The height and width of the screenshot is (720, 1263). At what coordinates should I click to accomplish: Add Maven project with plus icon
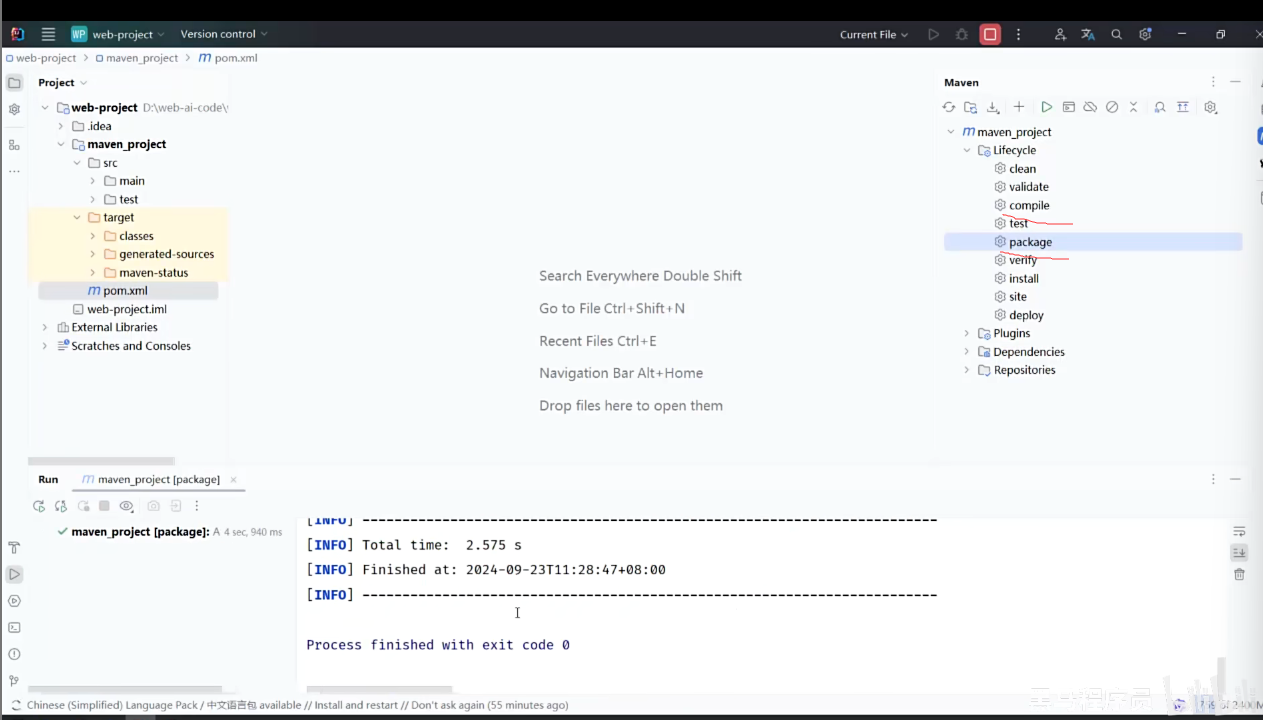coord(1019,107)
